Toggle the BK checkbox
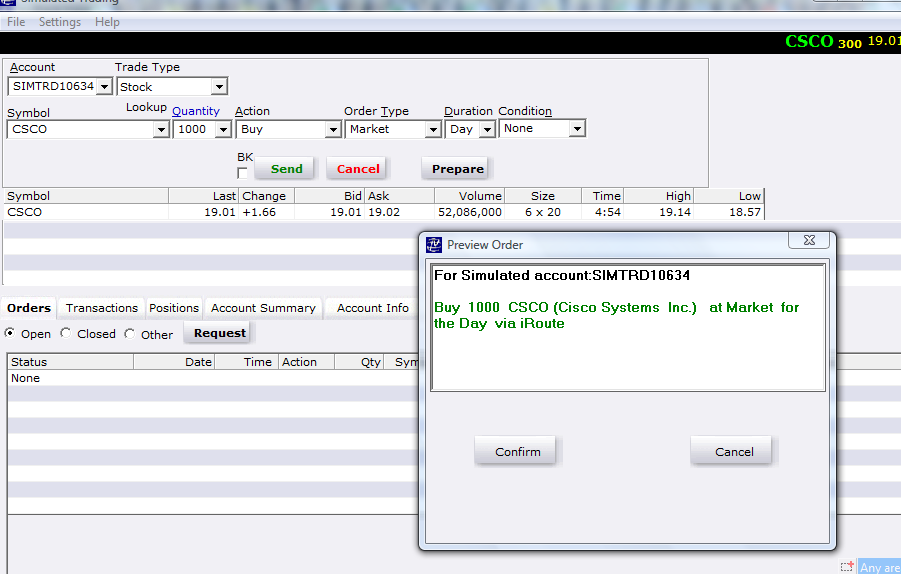The image size is (901, 574). click(x=242, y=173)
